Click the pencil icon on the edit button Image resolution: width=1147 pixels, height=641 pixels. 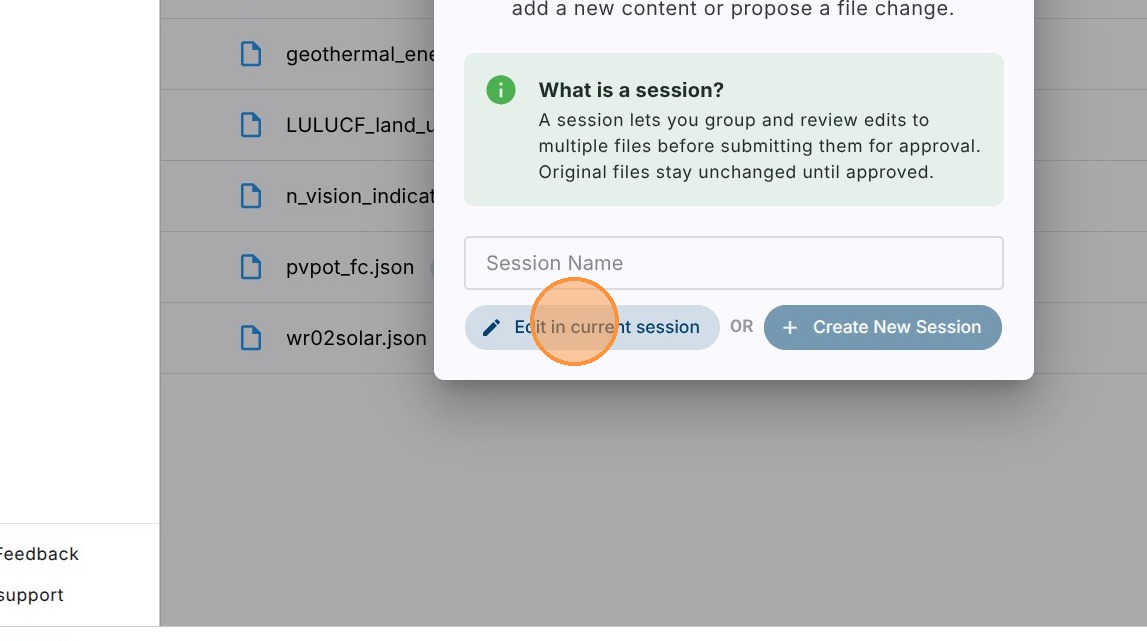point(491,328)
